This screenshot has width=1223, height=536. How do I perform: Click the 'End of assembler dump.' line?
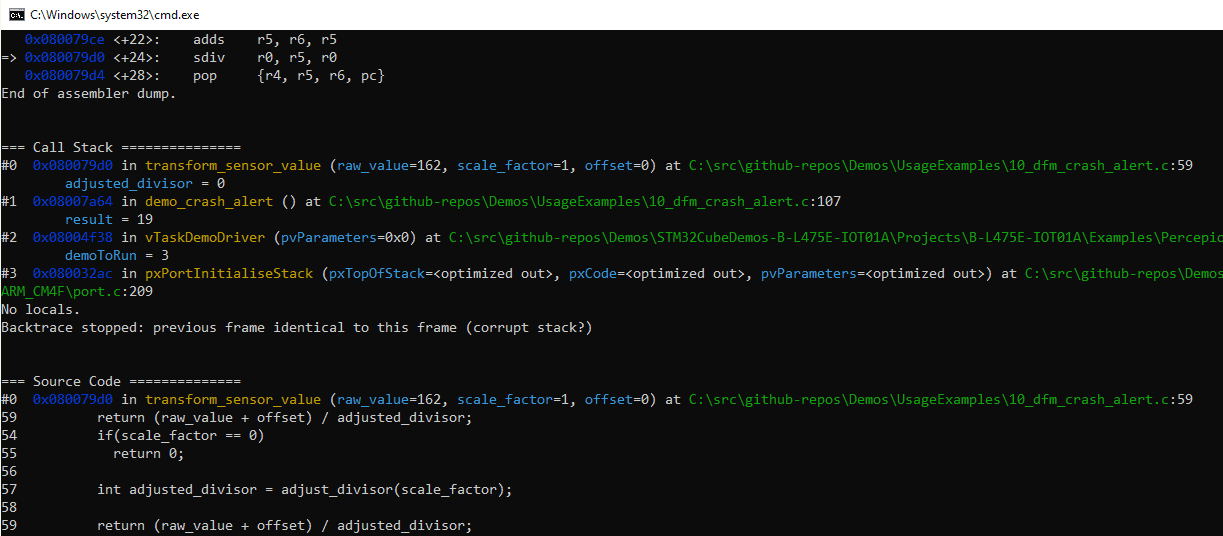[x=88, y=93]
